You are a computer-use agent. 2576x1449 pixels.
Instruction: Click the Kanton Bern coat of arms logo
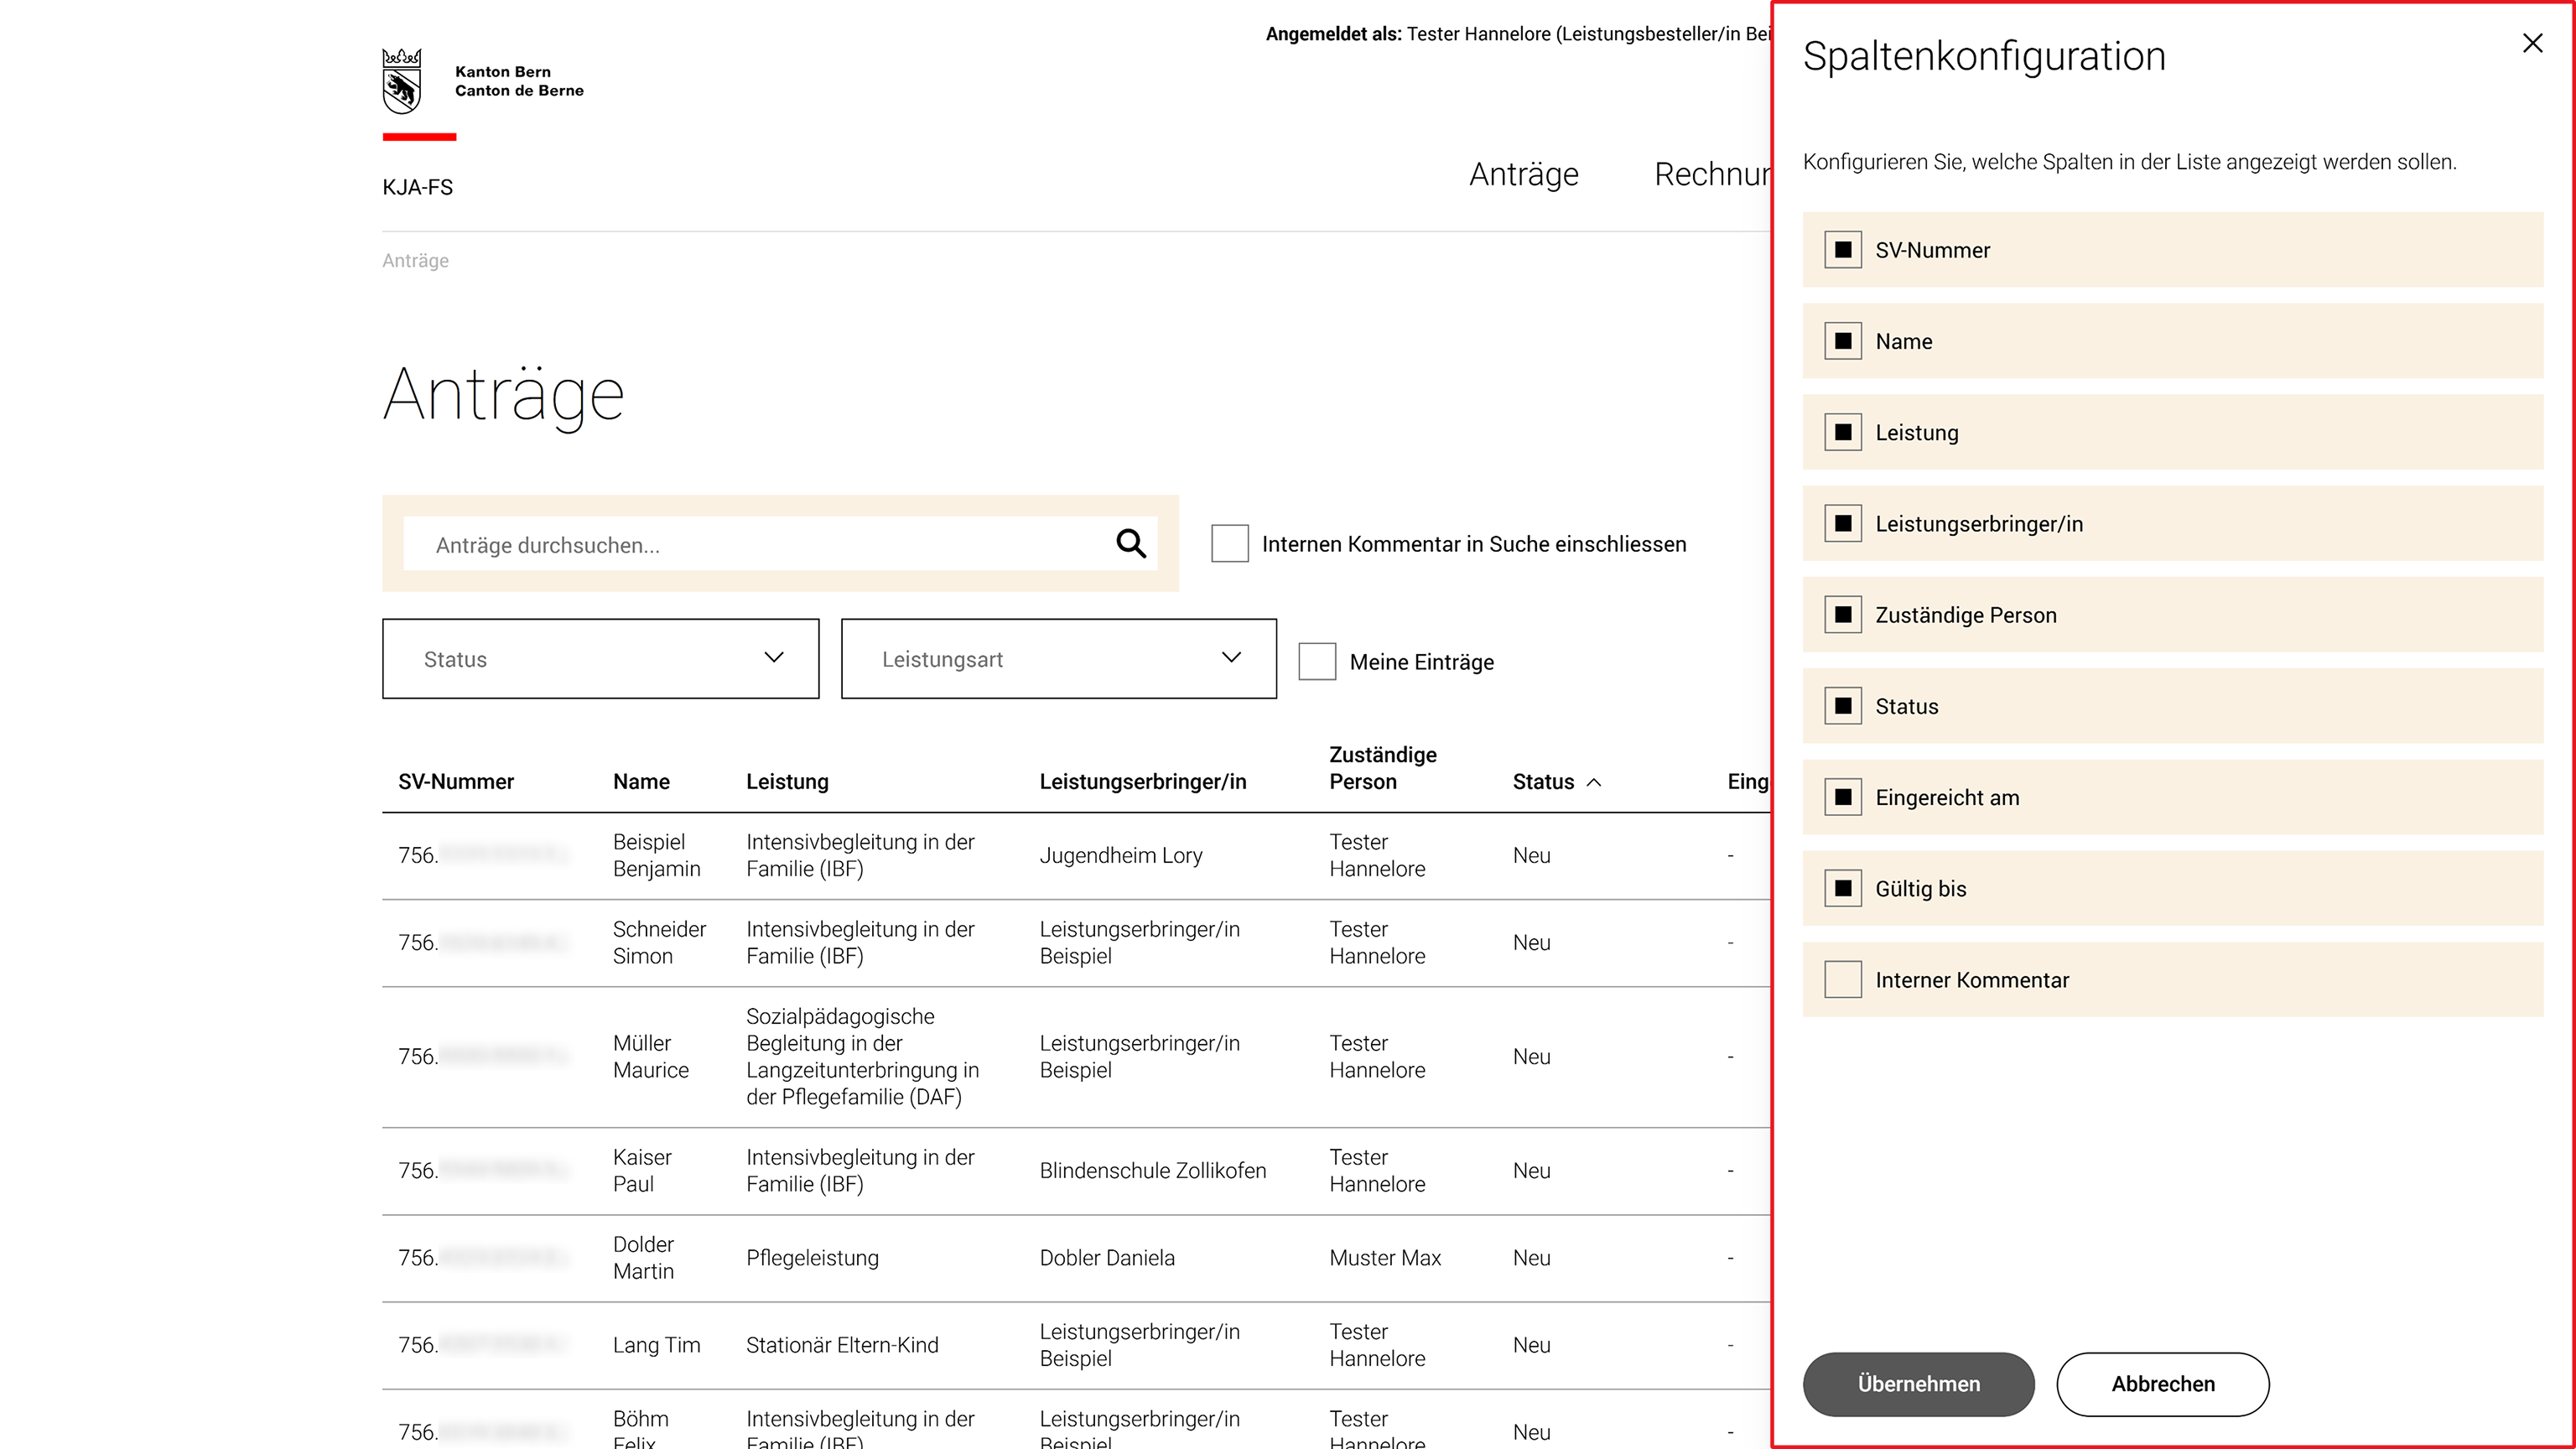click(x=402, y=81)
